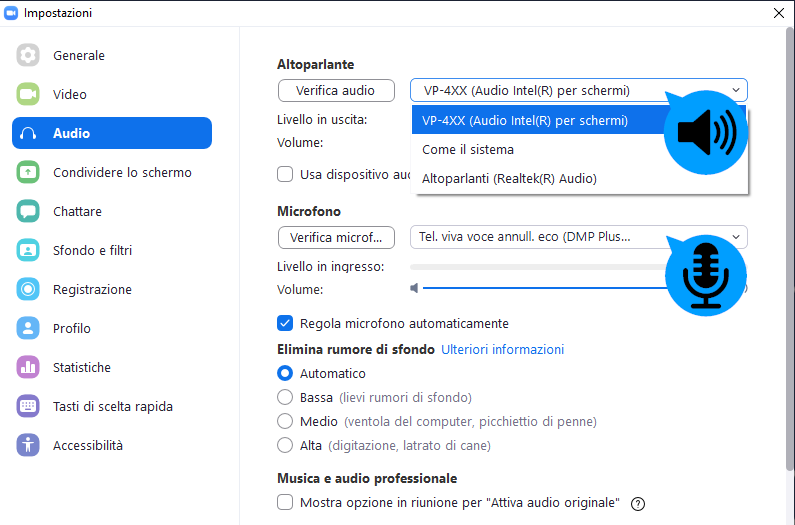Select the Bassa noise suppression option
Viewport: 795px width, 525px height.
click(x=285, y=397)
